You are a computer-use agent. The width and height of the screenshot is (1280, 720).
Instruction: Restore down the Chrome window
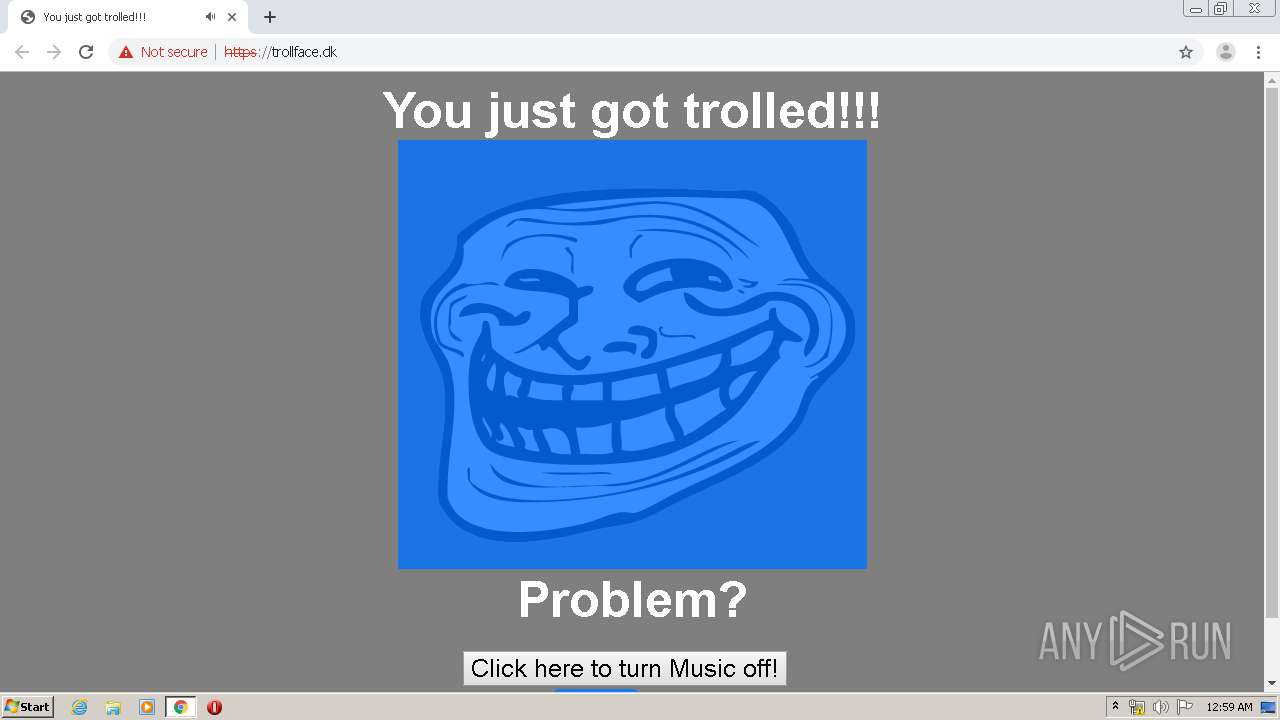tap(1221, 9)
